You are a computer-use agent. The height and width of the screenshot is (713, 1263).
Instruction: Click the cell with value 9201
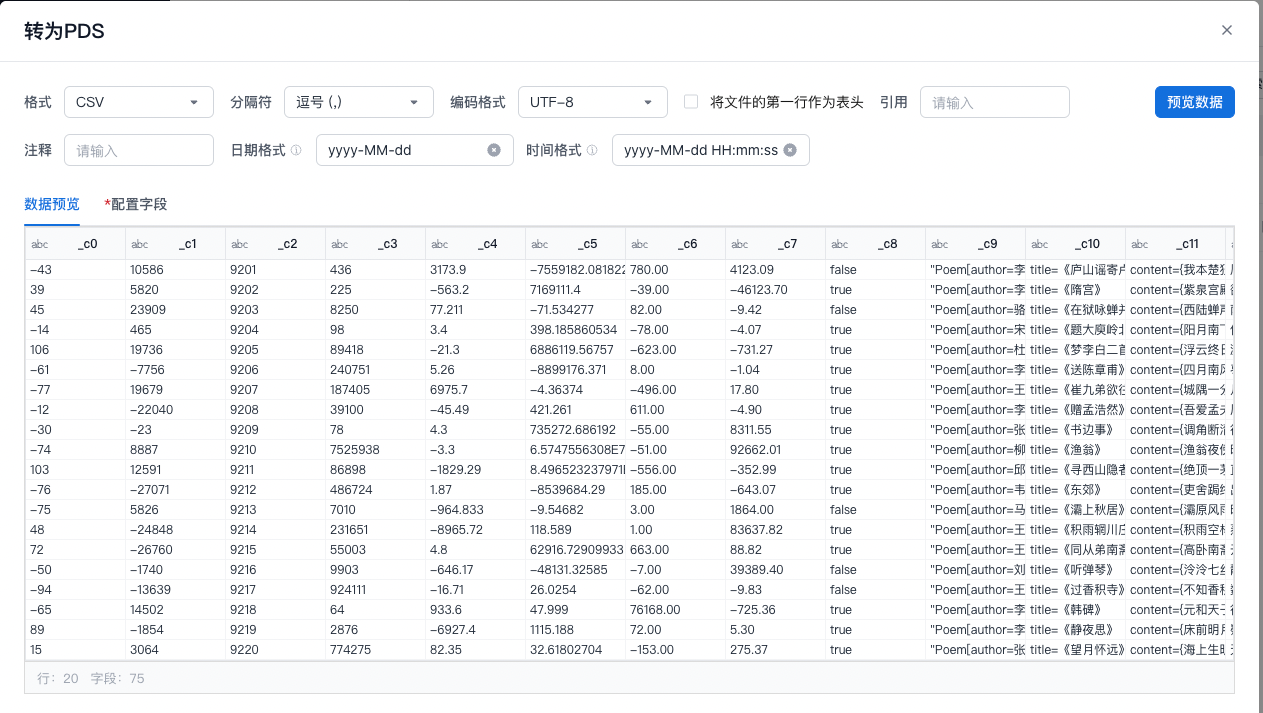[244, 270]
